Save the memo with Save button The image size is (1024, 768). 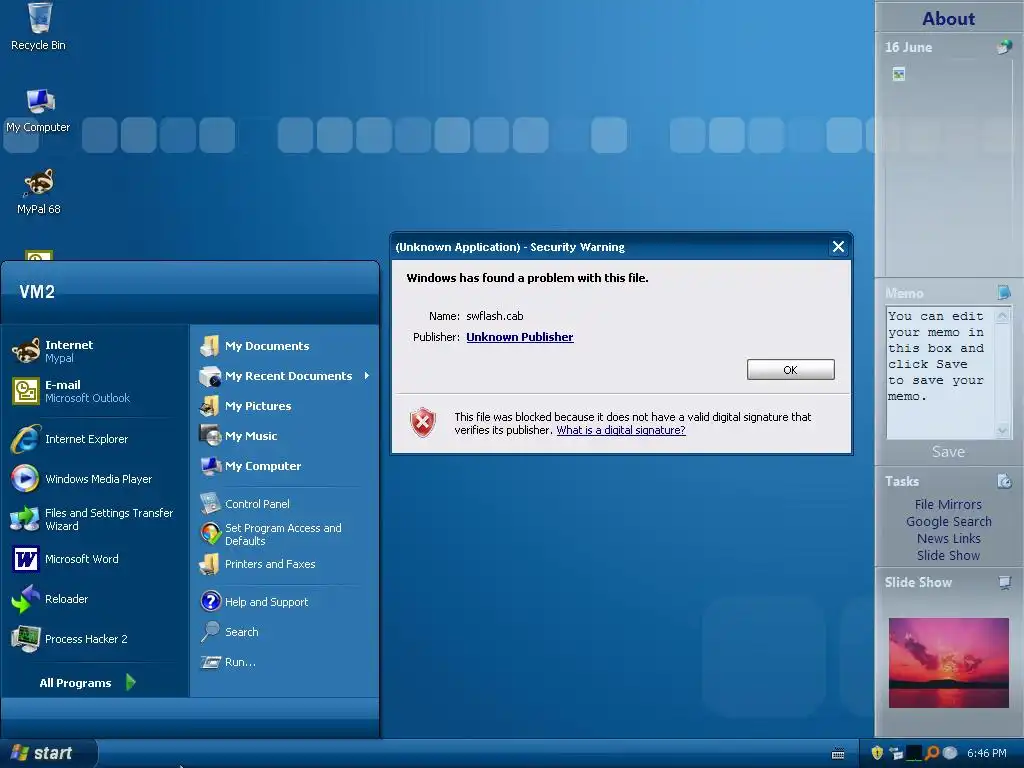(948, 451)
